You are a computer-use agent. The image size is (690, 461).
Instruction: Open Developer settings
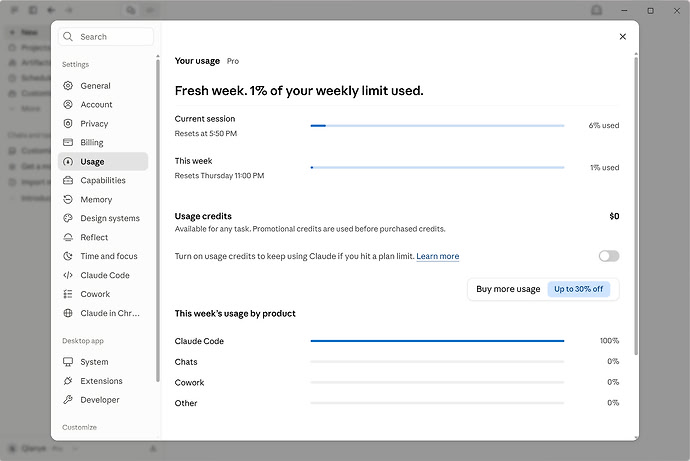103,399
